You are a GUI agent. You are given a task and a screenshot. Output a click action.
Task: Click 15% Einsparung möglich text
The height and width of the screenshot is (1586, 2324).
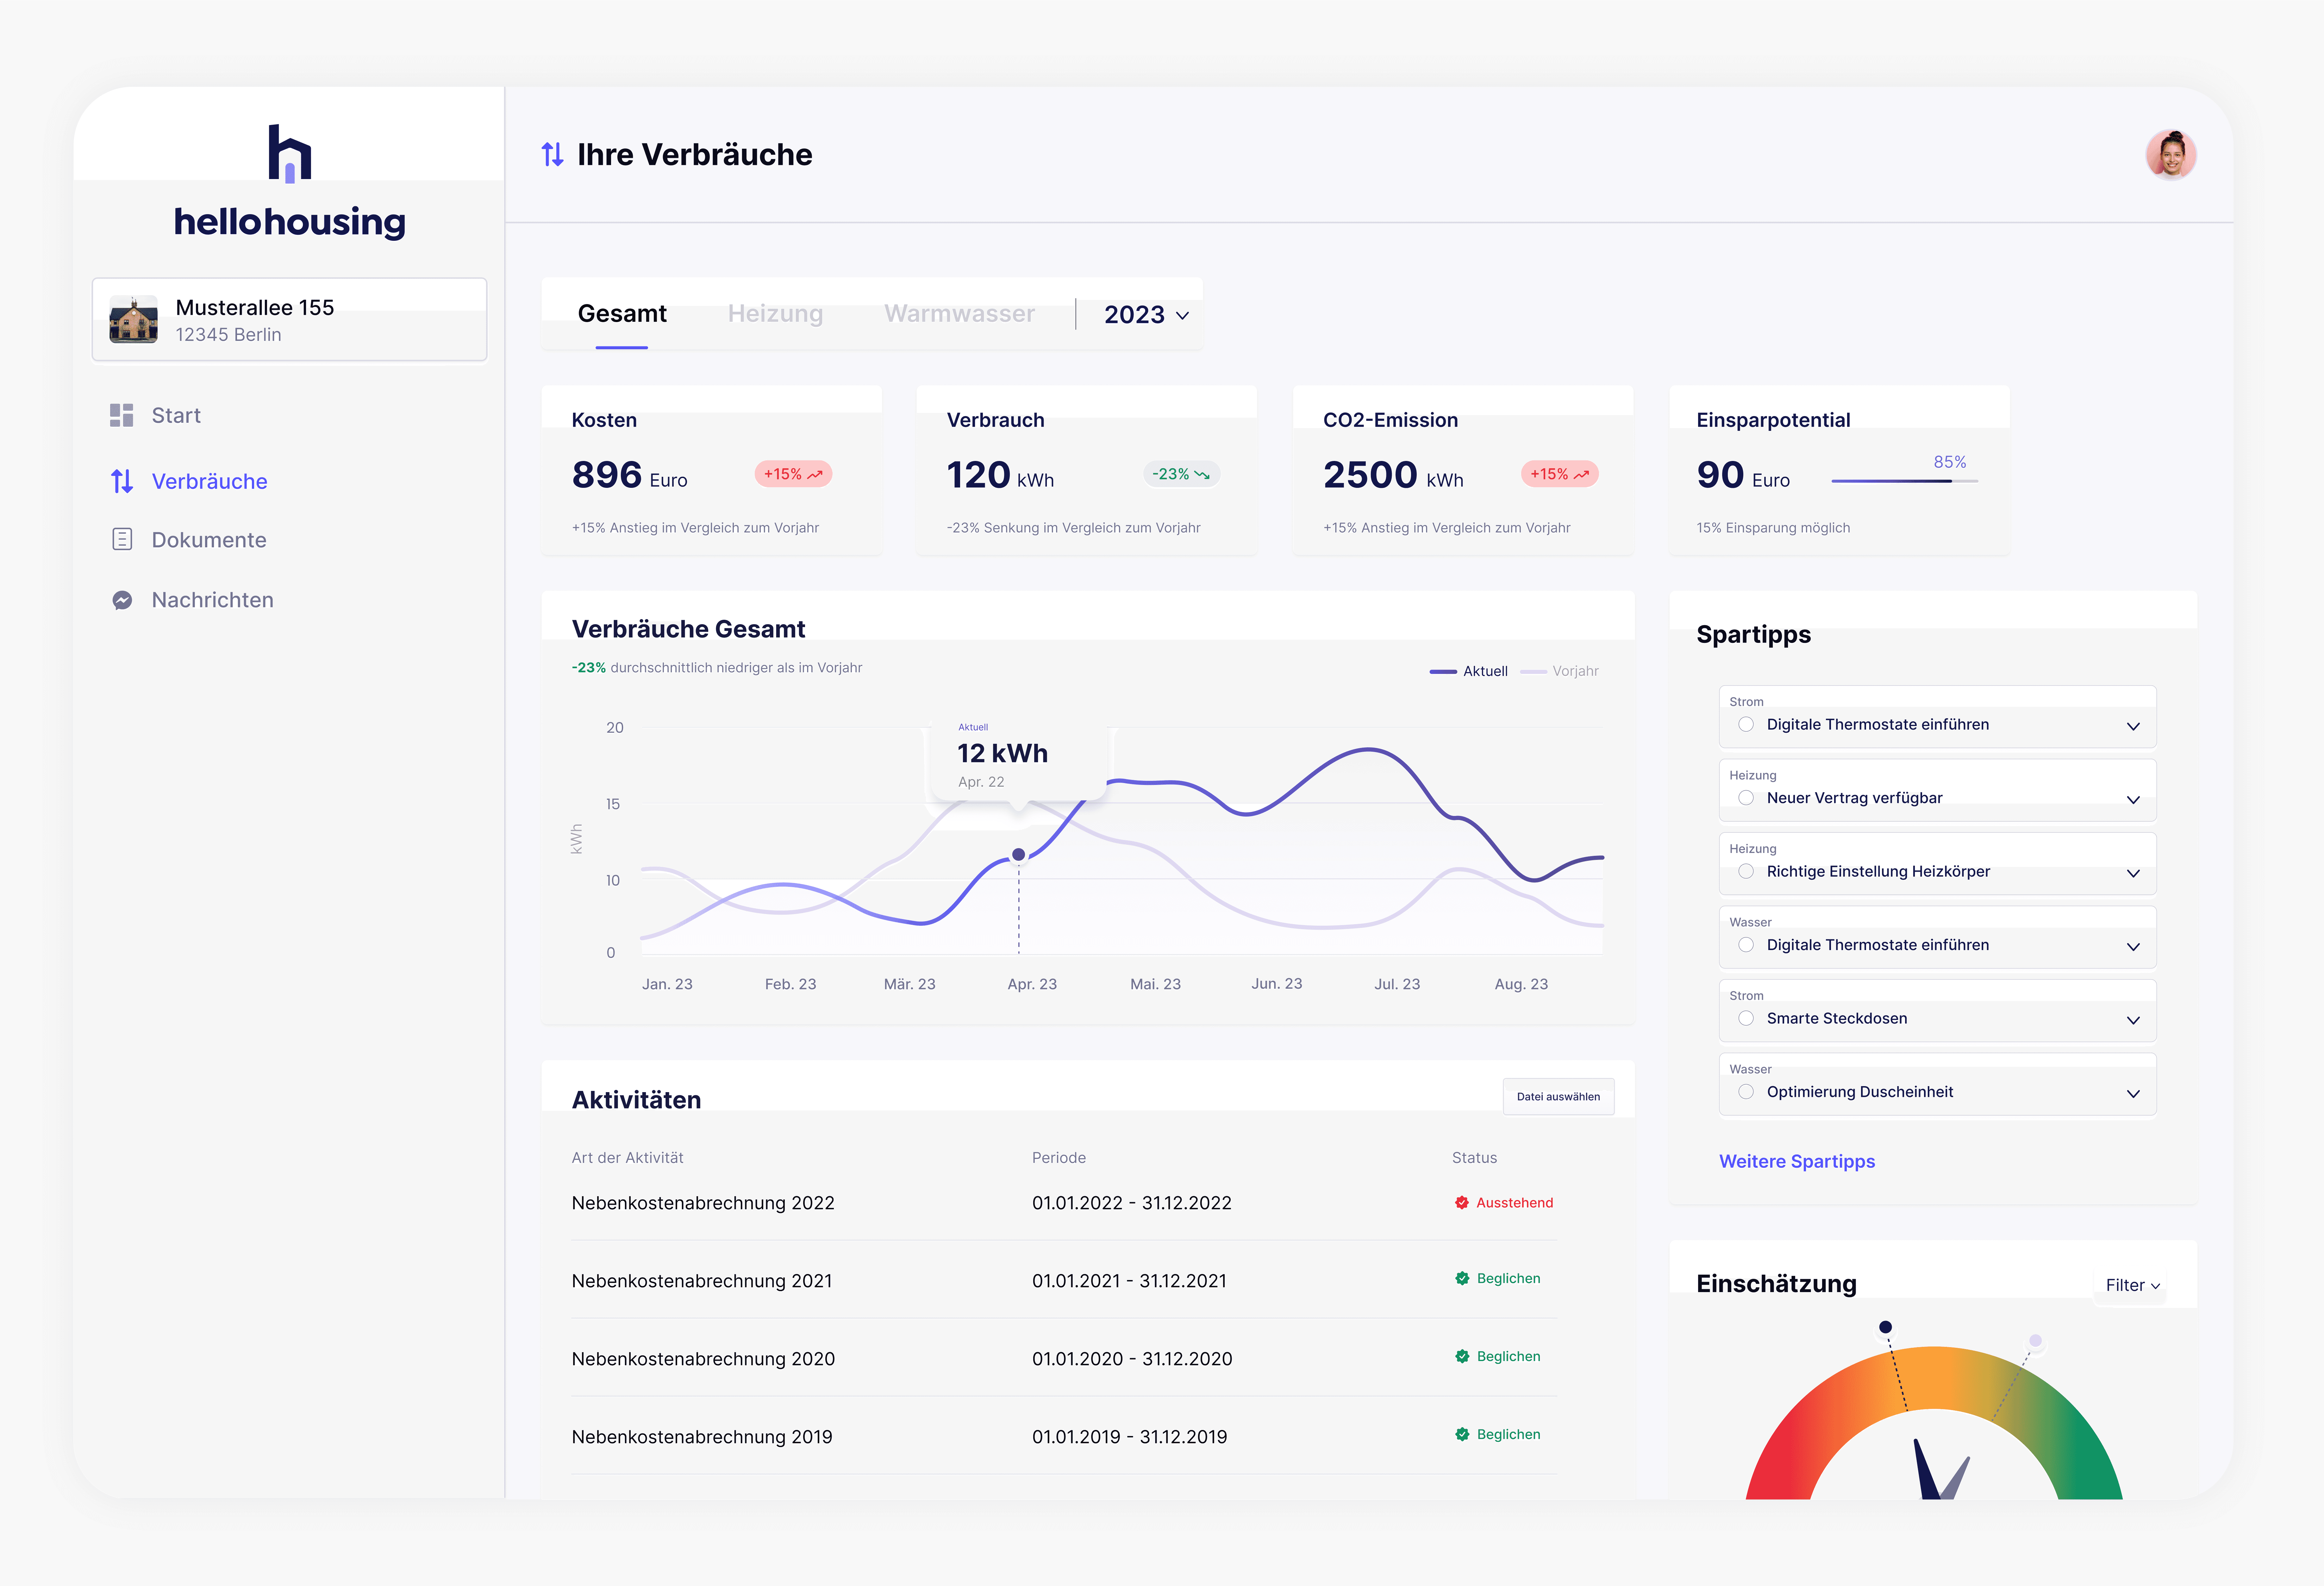click(x=1773, y=528)
